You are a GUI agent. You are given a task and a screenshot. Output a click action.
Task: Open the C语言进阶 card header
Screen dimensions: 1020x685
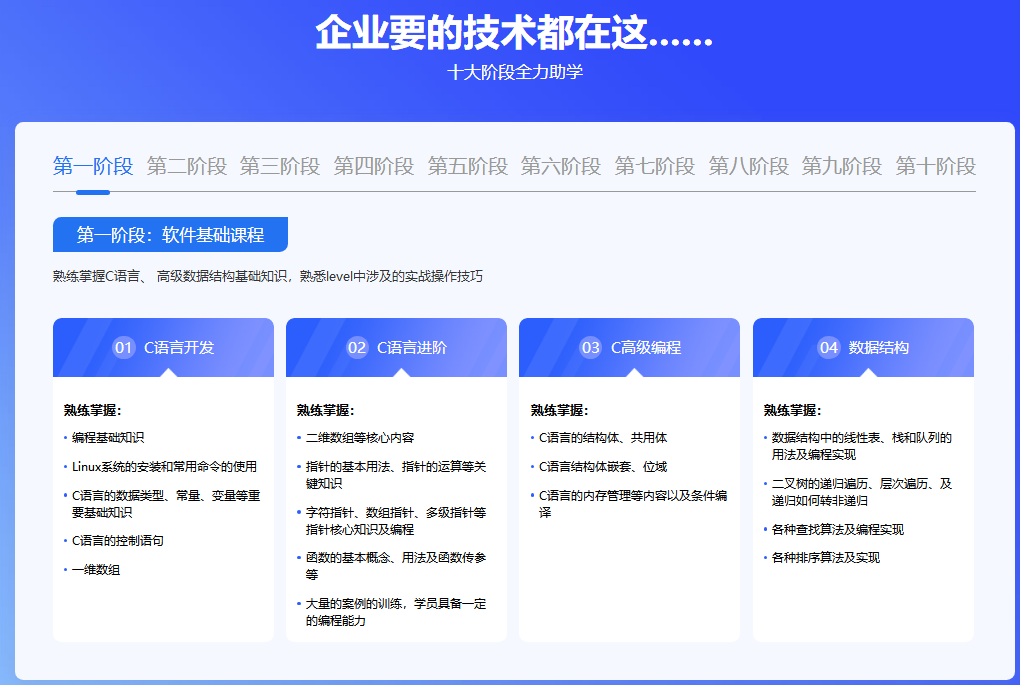[396, 347]
